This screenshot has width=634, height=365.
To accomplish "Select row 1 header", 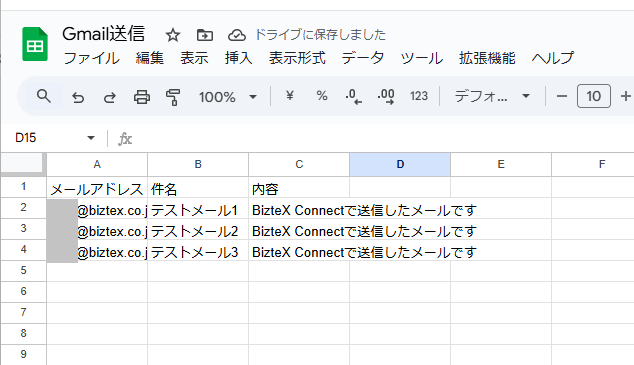I will [x=23, y=187].
